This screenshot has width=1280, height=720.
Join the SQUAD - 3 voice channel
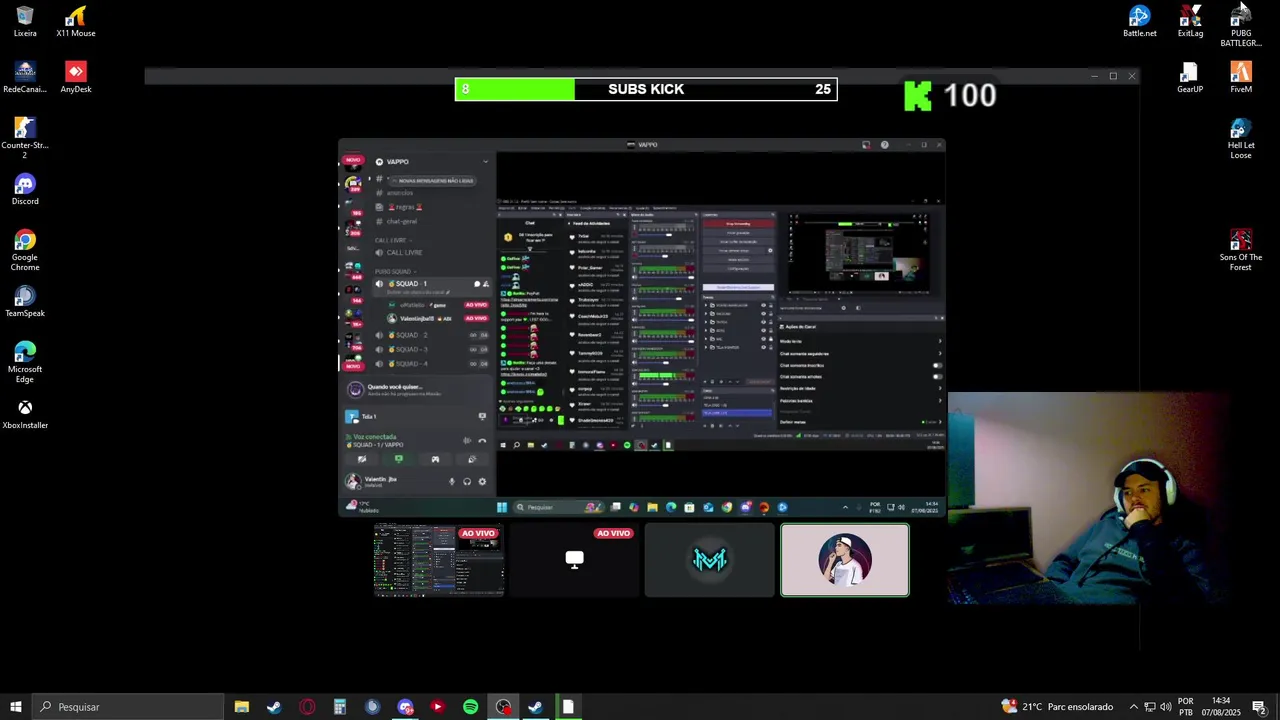432,349
